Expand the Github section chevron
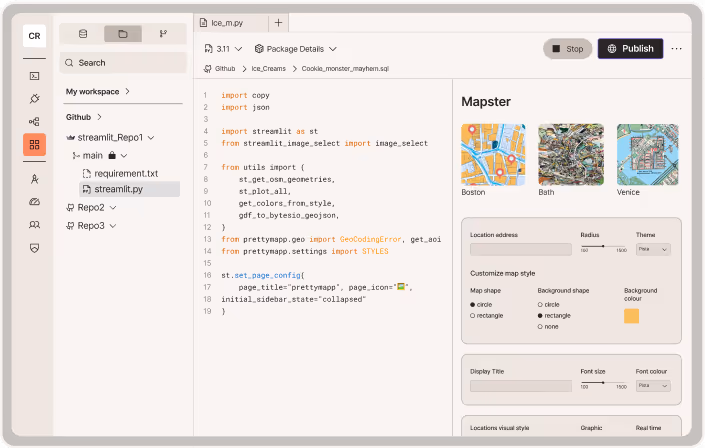This screenshot has height=448, width=705. [99, 117]
